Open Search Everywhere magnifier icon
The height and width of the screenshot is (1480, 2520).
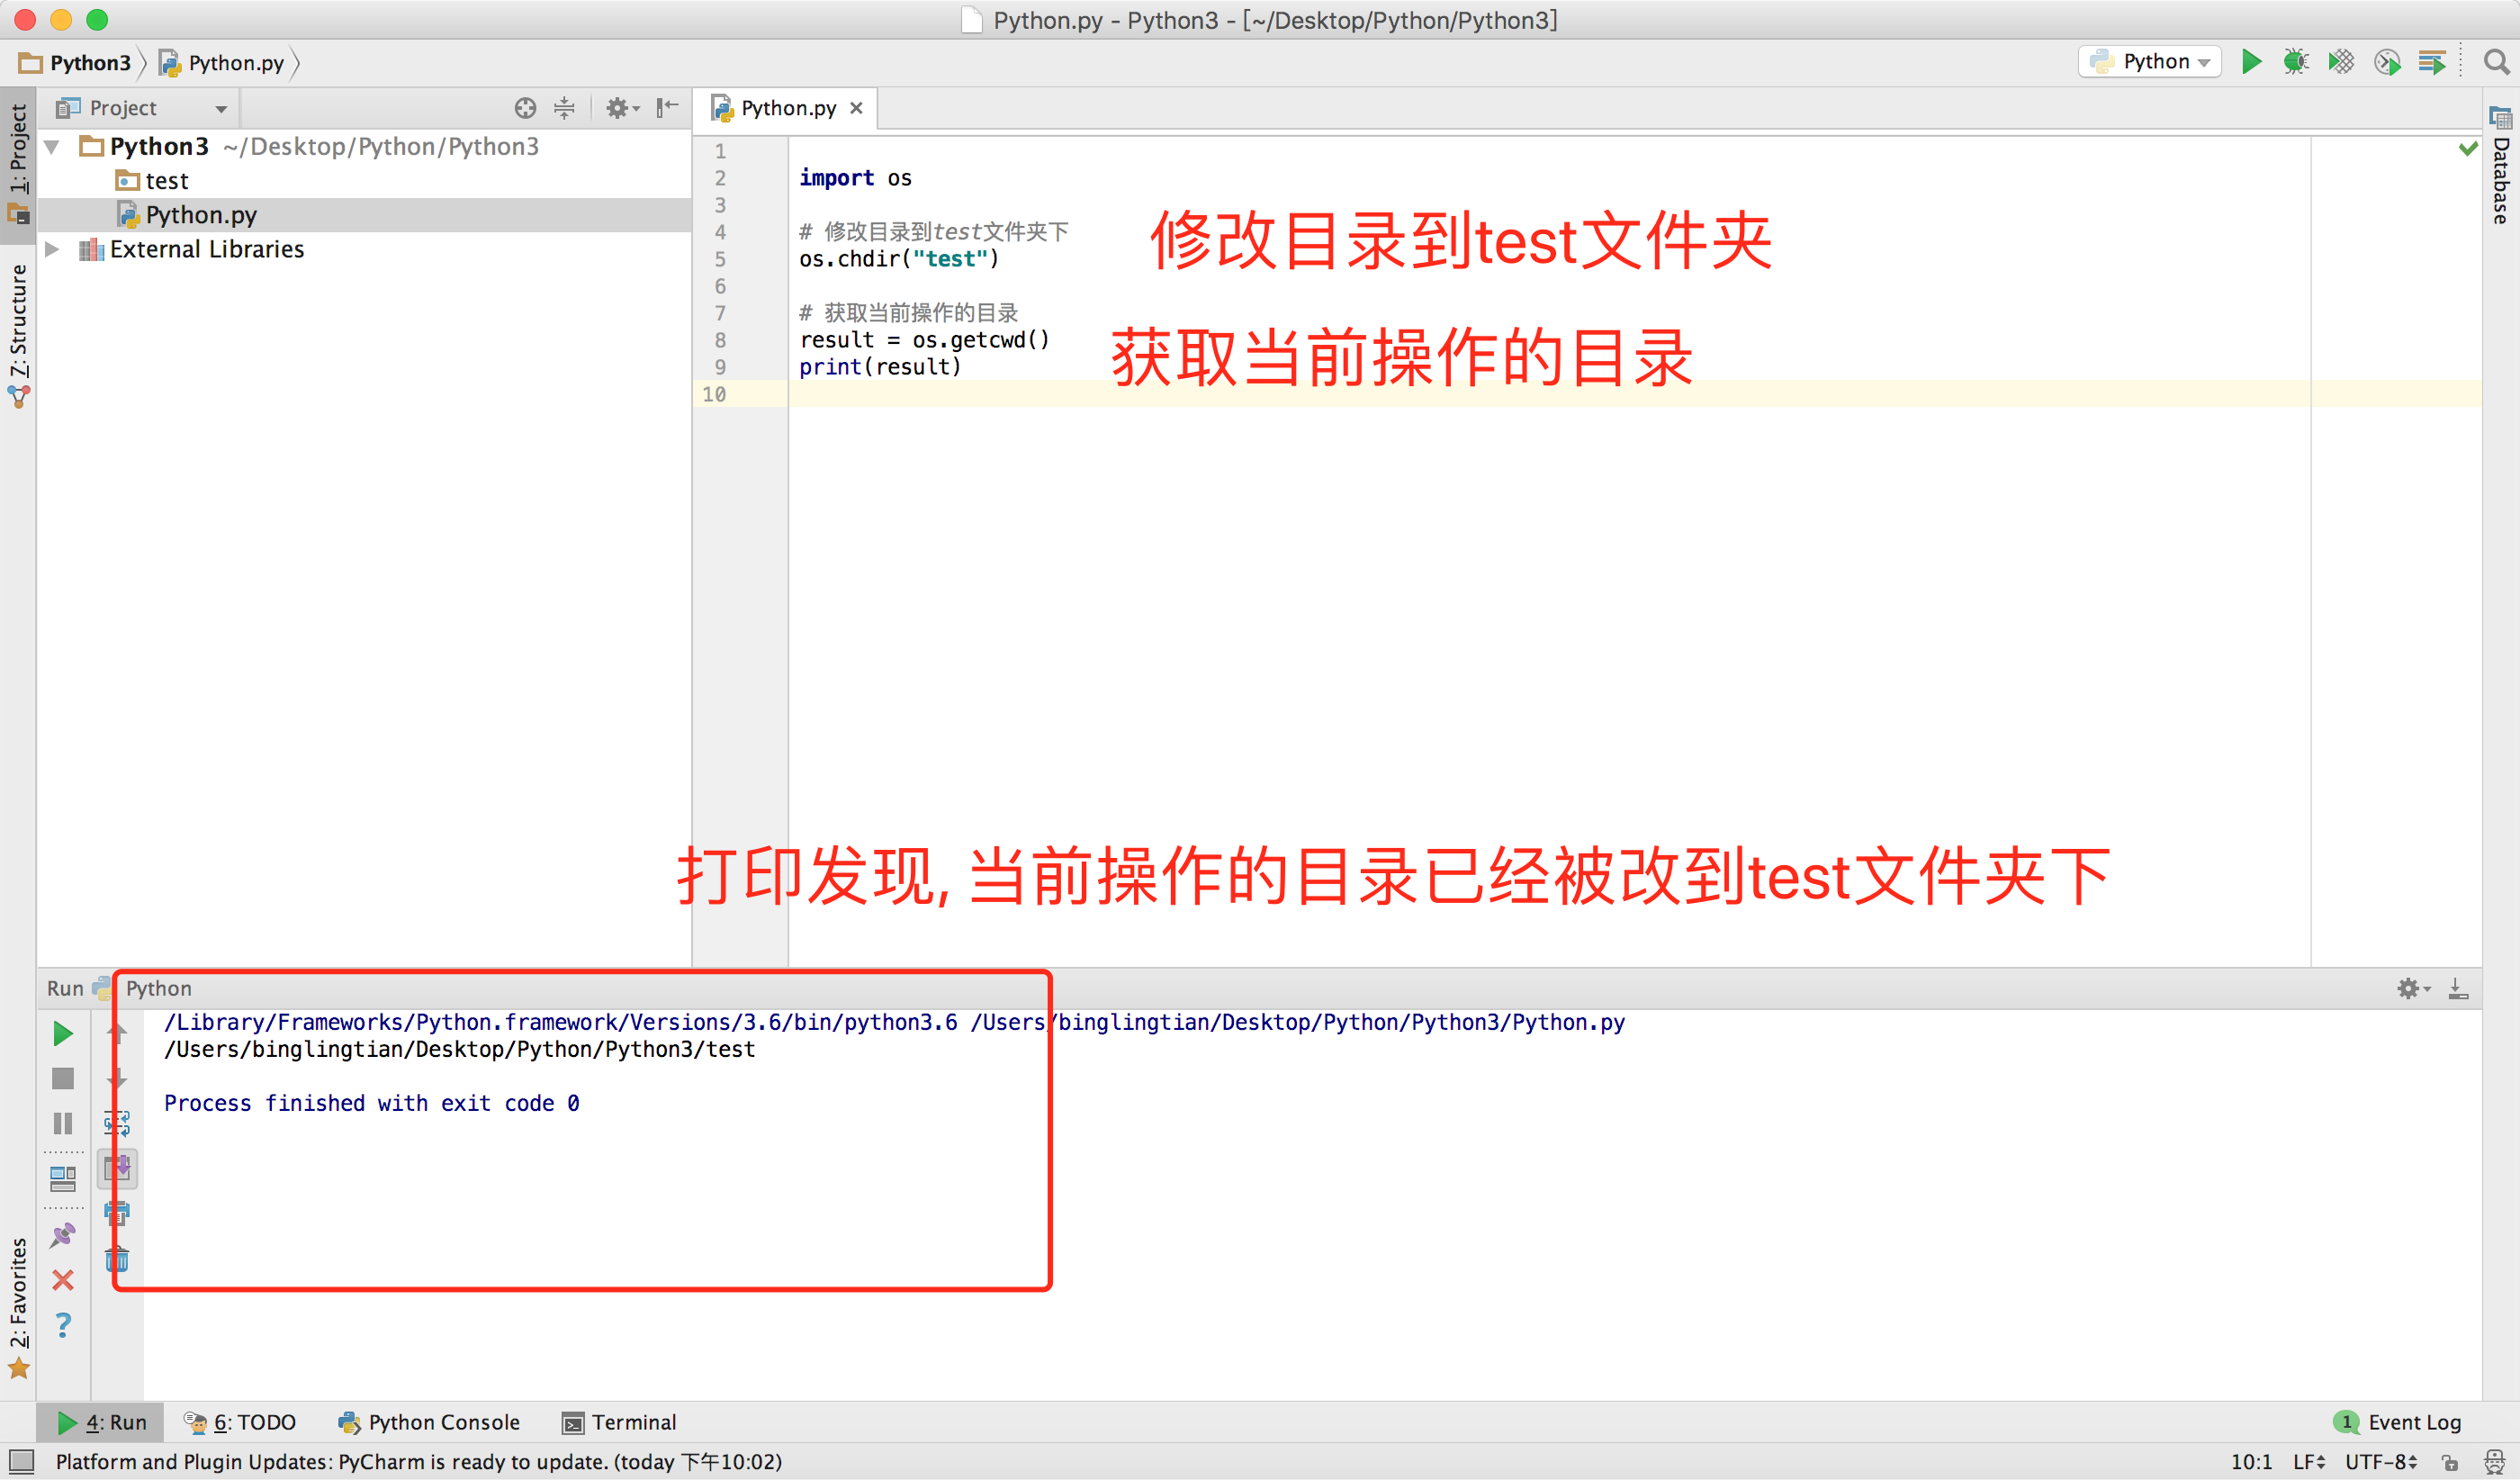point(2496,62)
